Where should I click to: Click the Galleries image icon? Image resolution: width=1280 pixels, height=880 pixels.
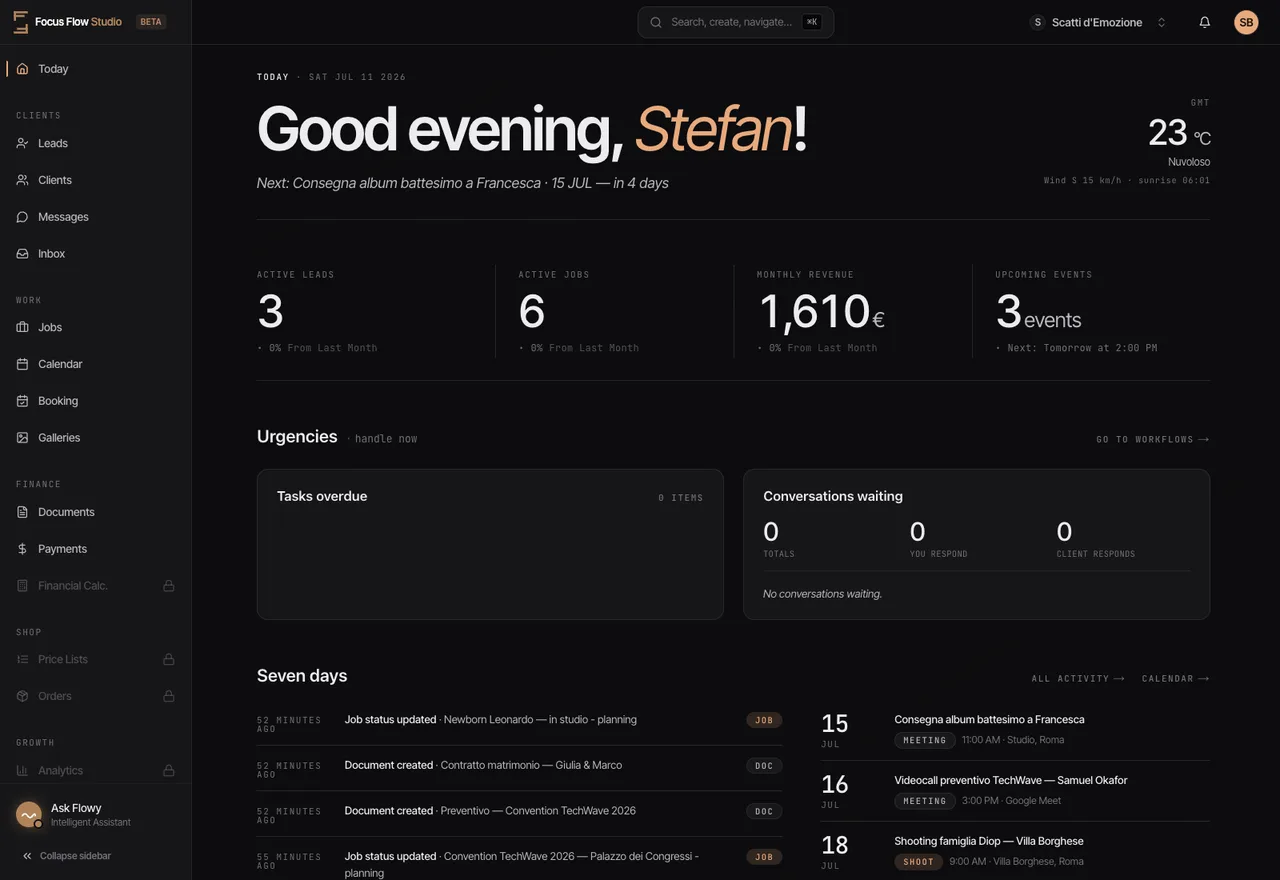coord(22,438)
